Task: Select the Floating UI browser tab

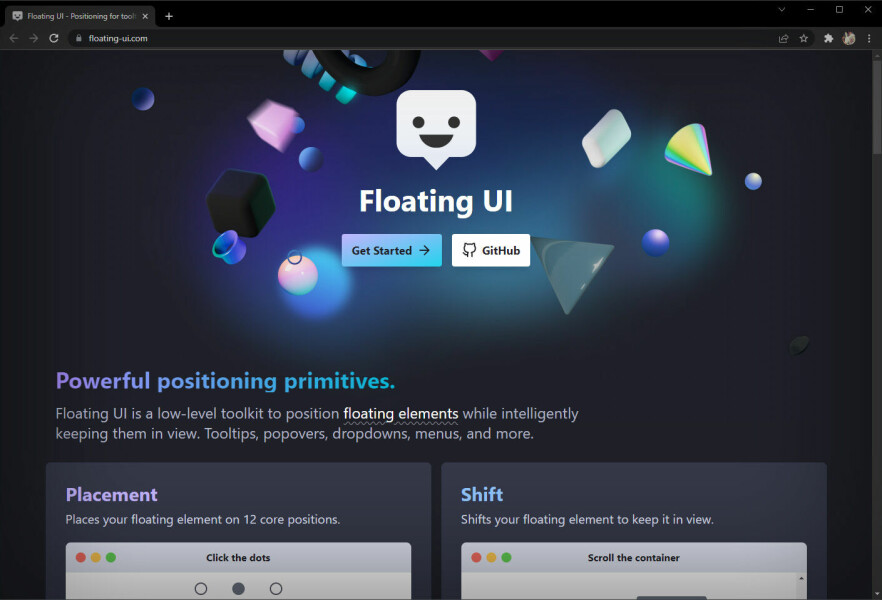Action: coord(80,16)
